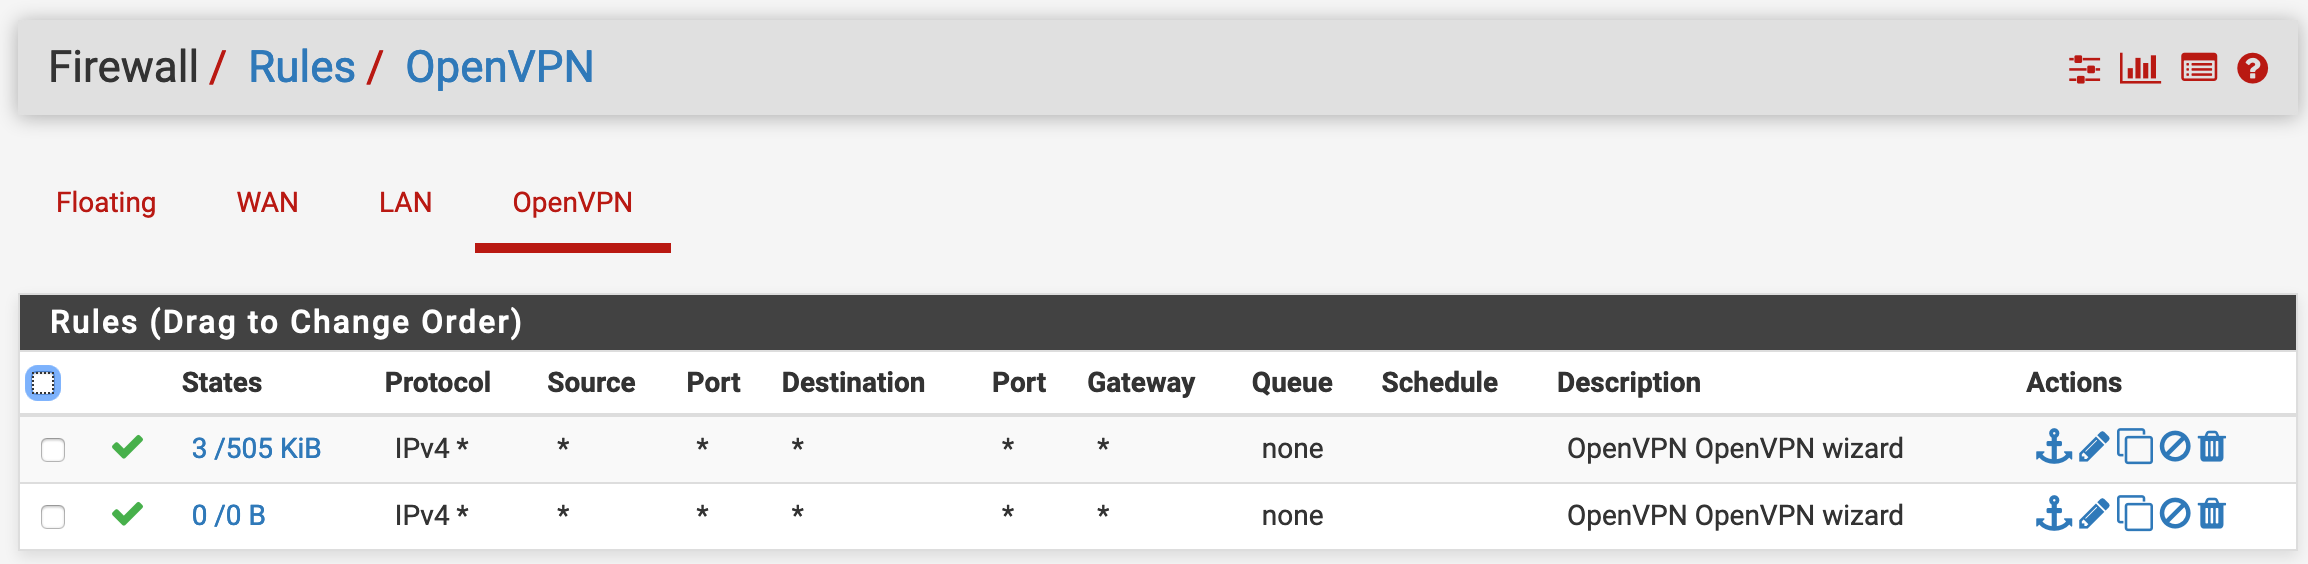The image size is (2308, 564).
Task: Open related status bar chart icon
Action: (2140, 69)
